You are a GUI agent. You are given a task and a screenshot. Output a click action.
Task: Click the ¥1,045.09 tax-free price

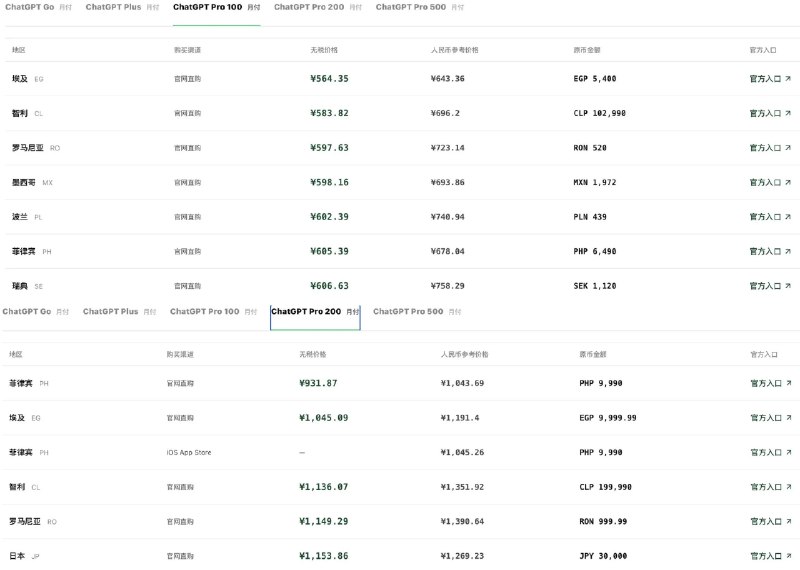click(323, 418)
